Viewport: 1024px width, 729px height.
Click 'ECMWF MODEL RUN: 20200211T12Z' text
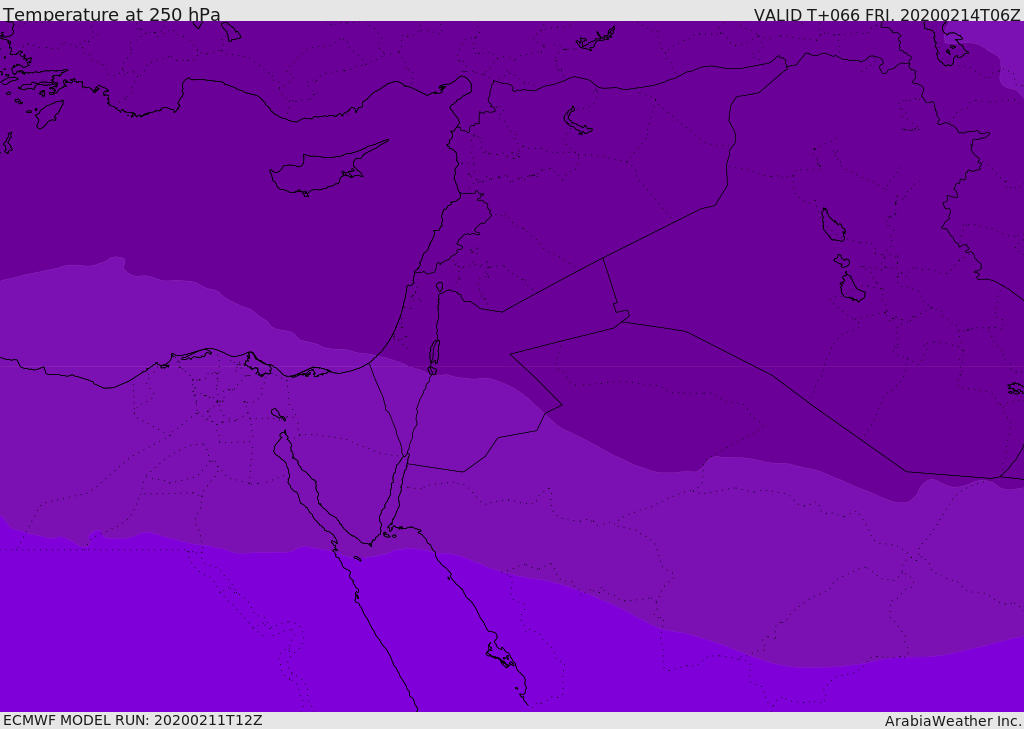[x=133, y=720]
